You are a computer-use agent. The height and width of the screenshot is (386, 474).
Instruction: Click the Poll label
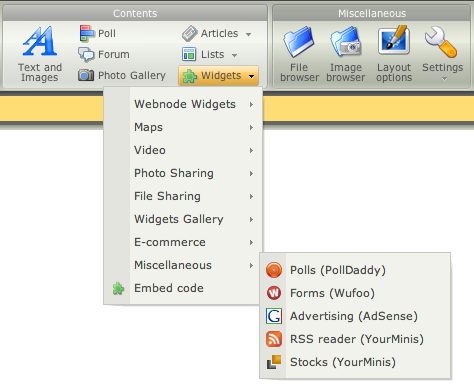(107, 33)
